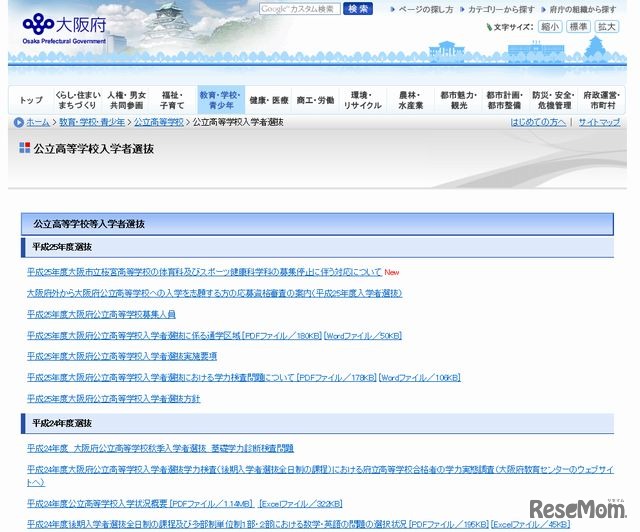
Task: Open 農林・水産業 tab
Action: click(x=411, y=100)
